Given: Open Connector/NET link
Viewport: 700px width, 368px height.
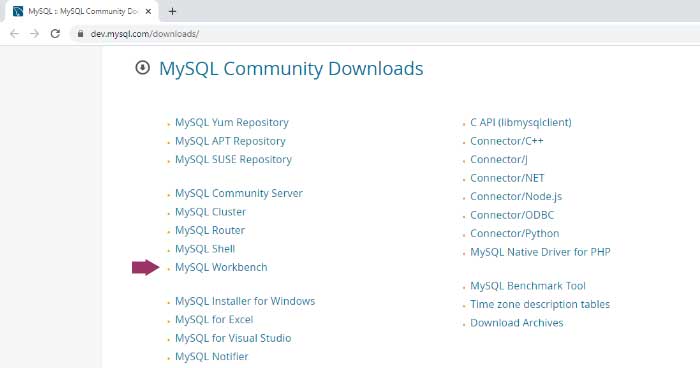Looking at the screenshot, I should (x=507, y=178).
